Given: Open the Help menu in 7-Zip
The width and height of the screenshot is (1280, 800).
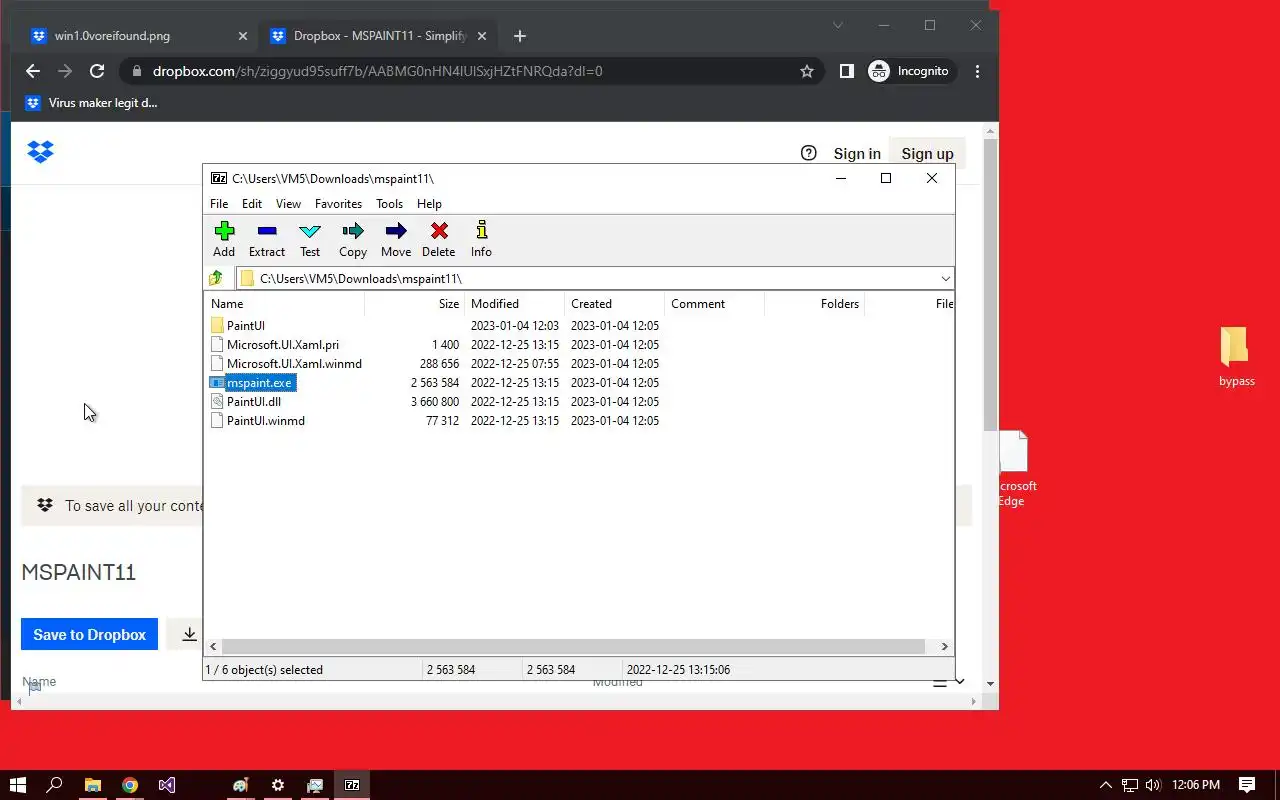Looking at the screenshot, I should pos(429,203).
